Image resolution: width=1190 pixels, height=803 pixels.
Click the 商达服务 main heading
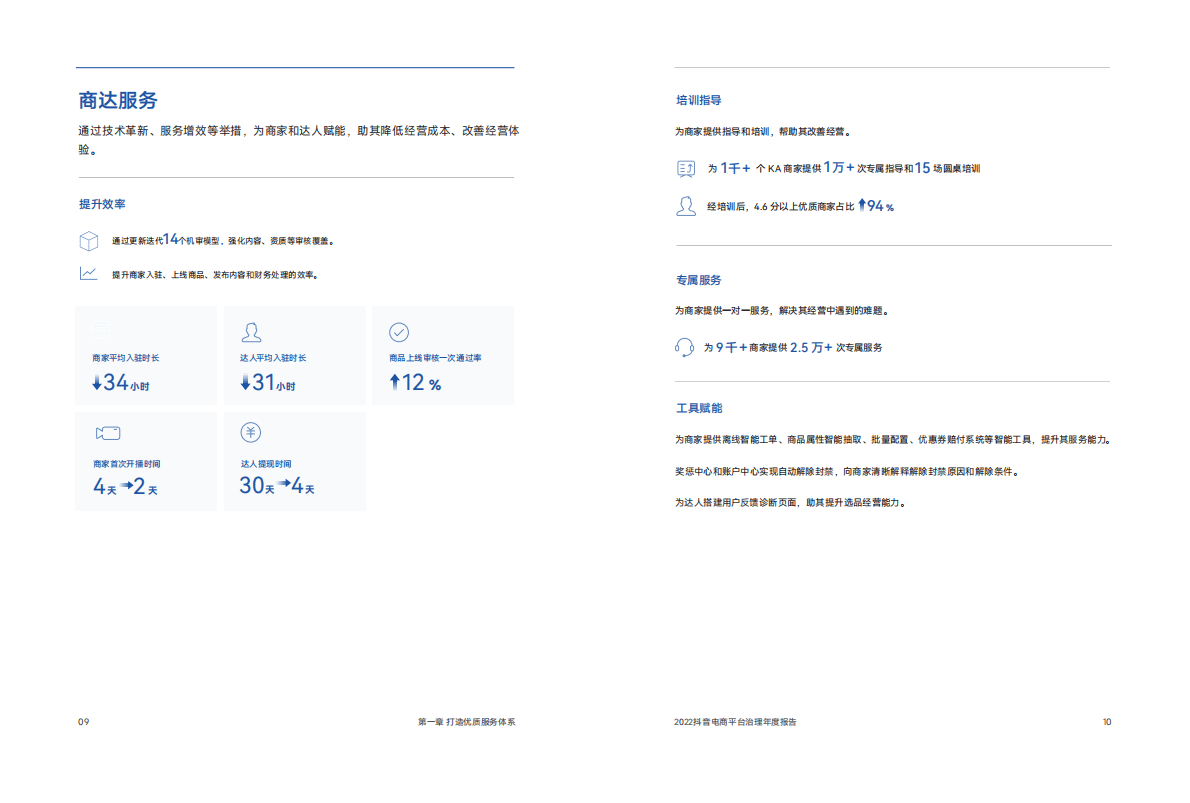coord(118,100)
